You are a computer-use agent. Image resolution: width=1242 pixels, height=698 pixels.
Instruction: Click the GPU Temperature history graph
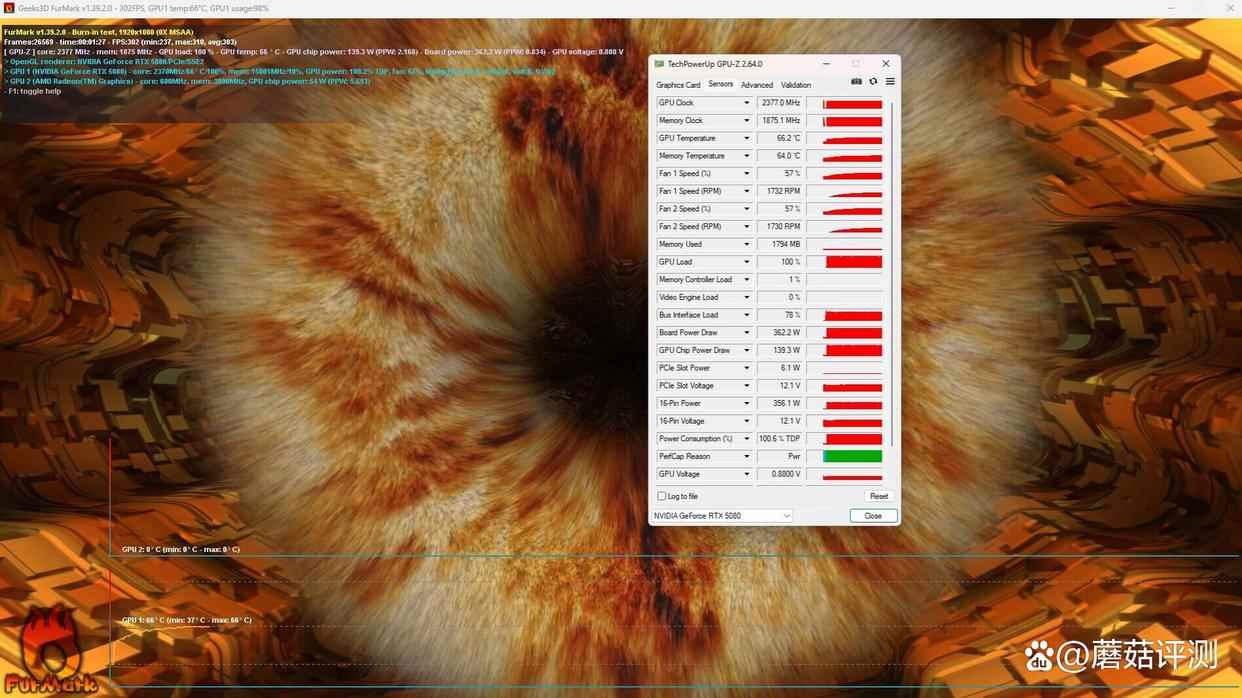coord(844,138)
